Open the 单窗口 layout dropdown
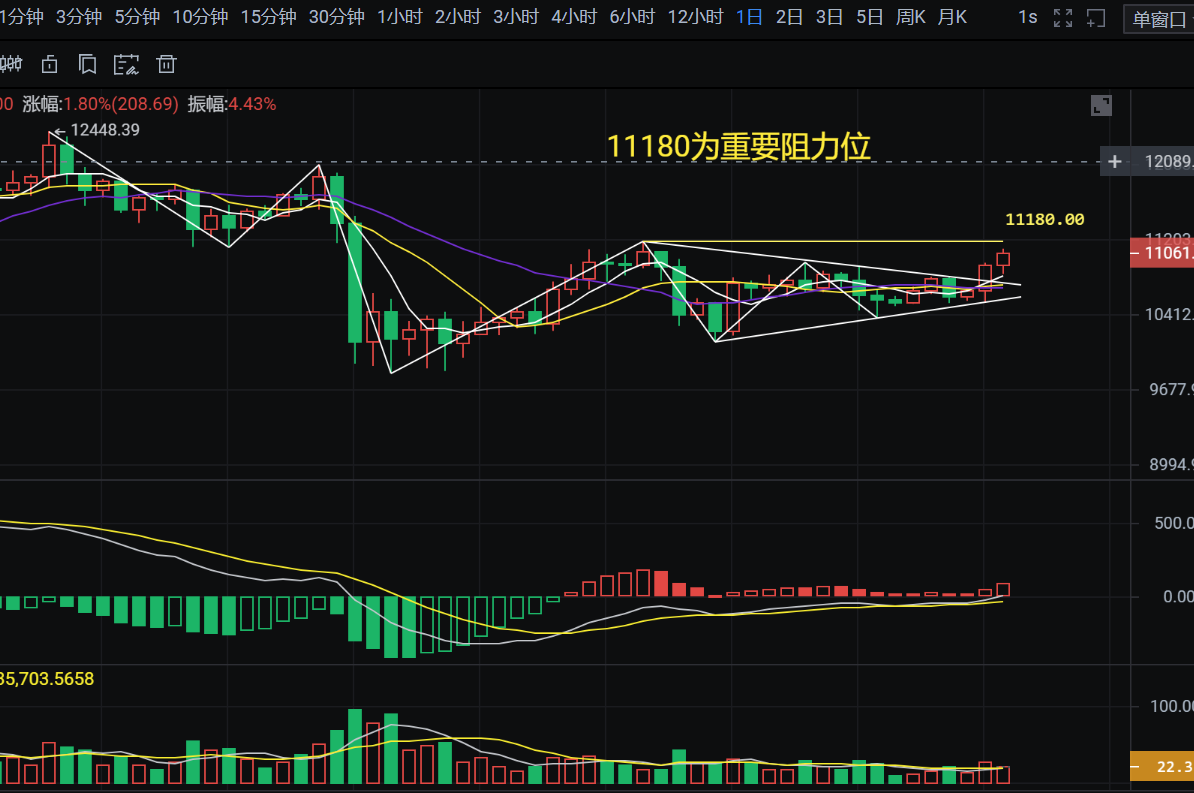The image size is (1194, 793). tap(1159, 20)
